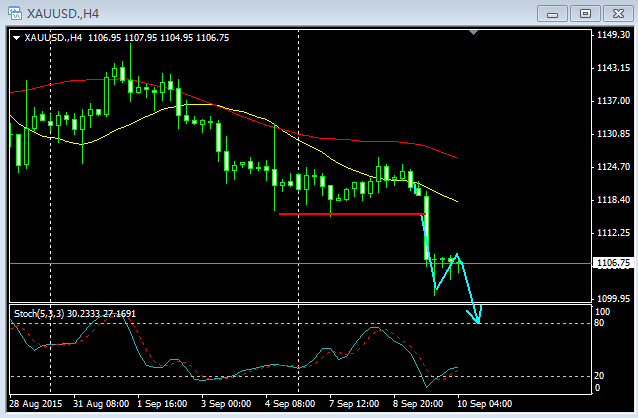Click the 1124.70 price scale value
This screenshot has height=418, width=638.
pos(613,167)
